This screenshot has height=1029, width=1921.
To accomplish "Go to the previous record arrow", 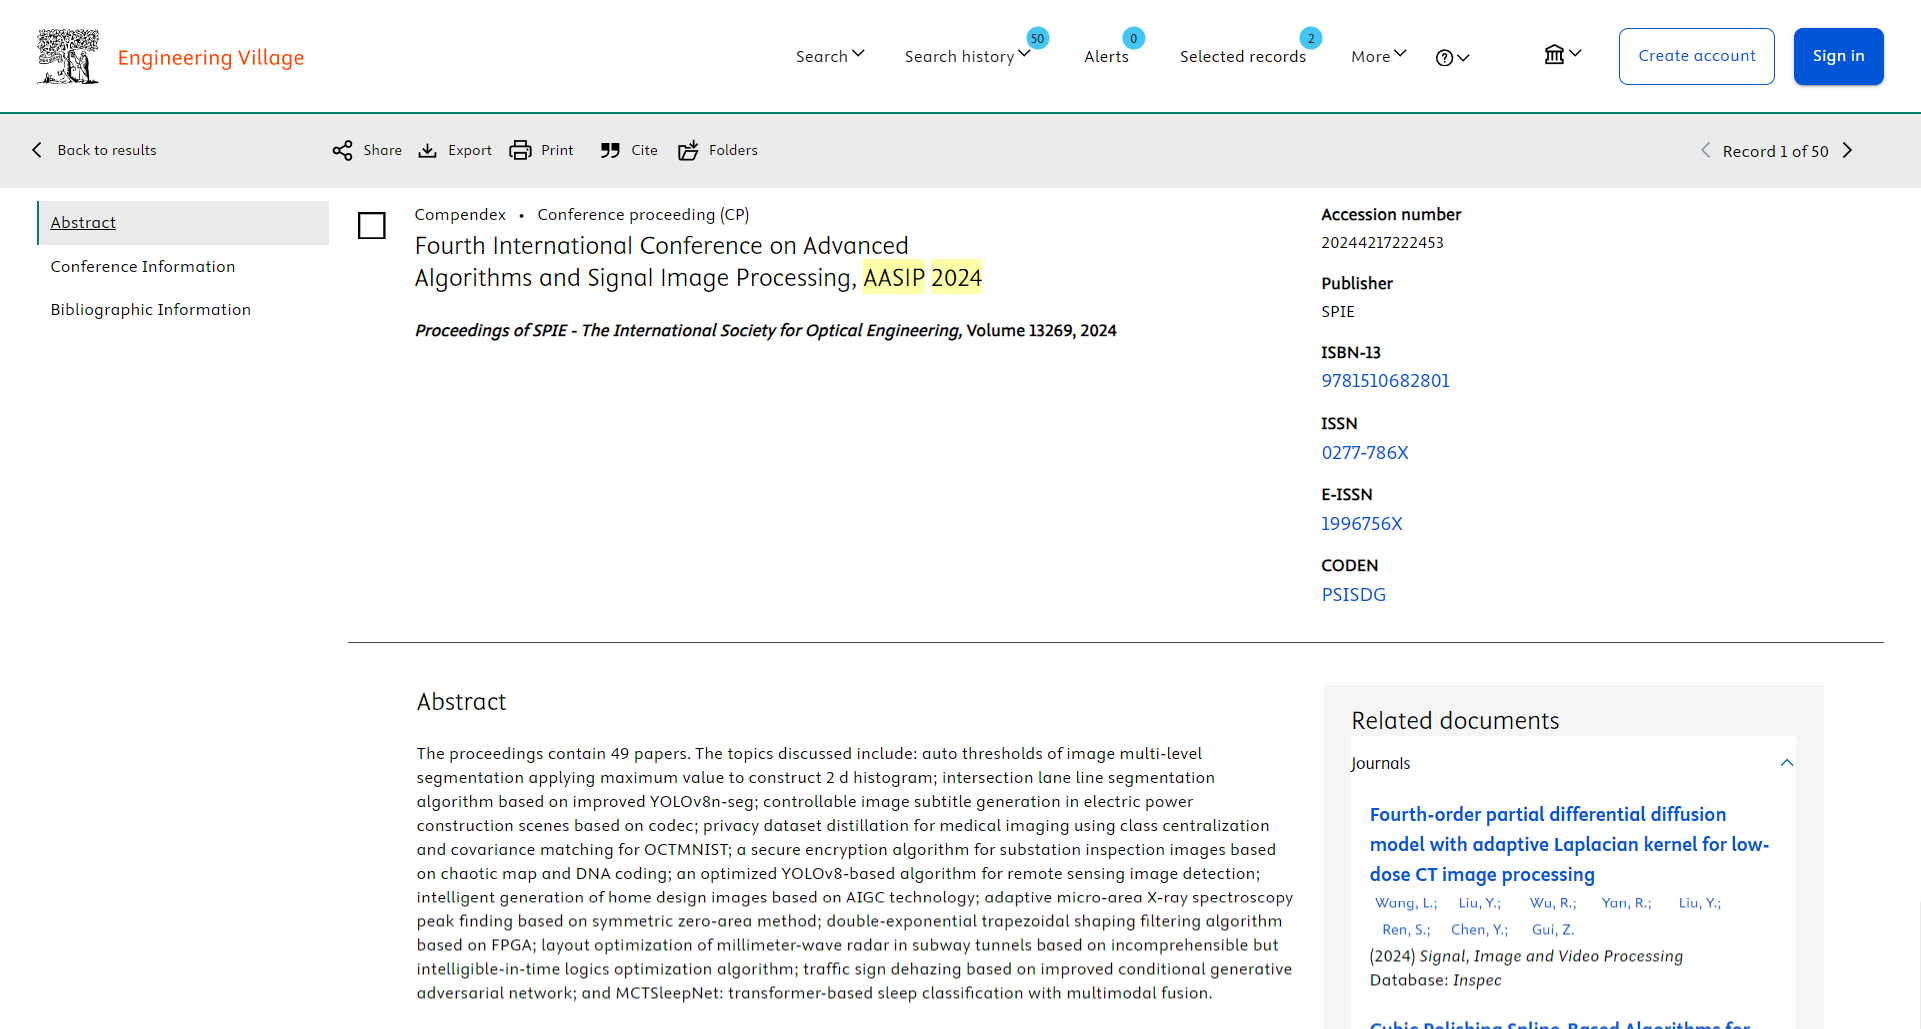I will 1706,151.
